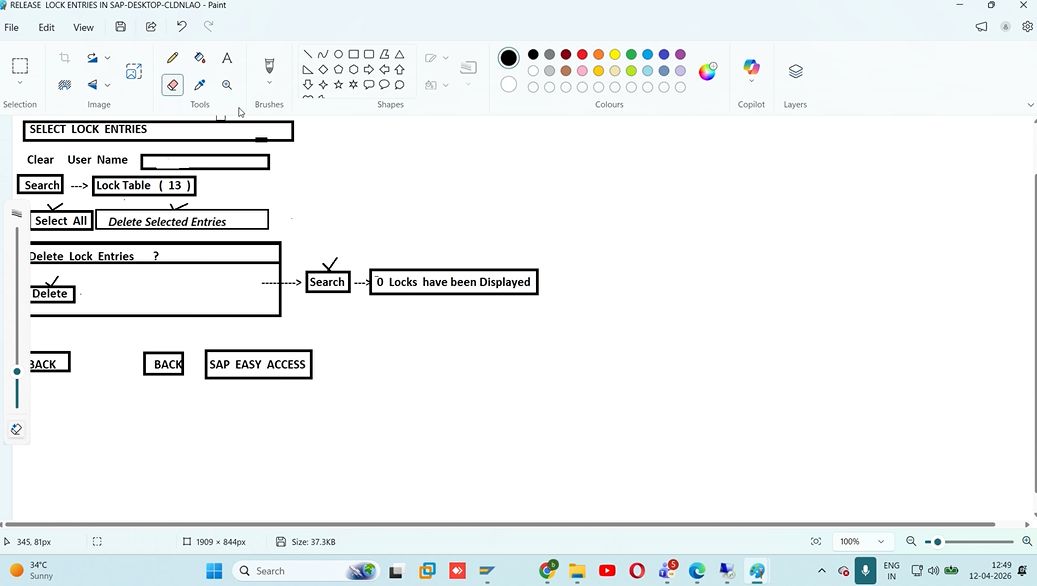The height and width of the screenshot is (586, 1037).
Task: Select the secondary white colour circle
Action: 509,85
